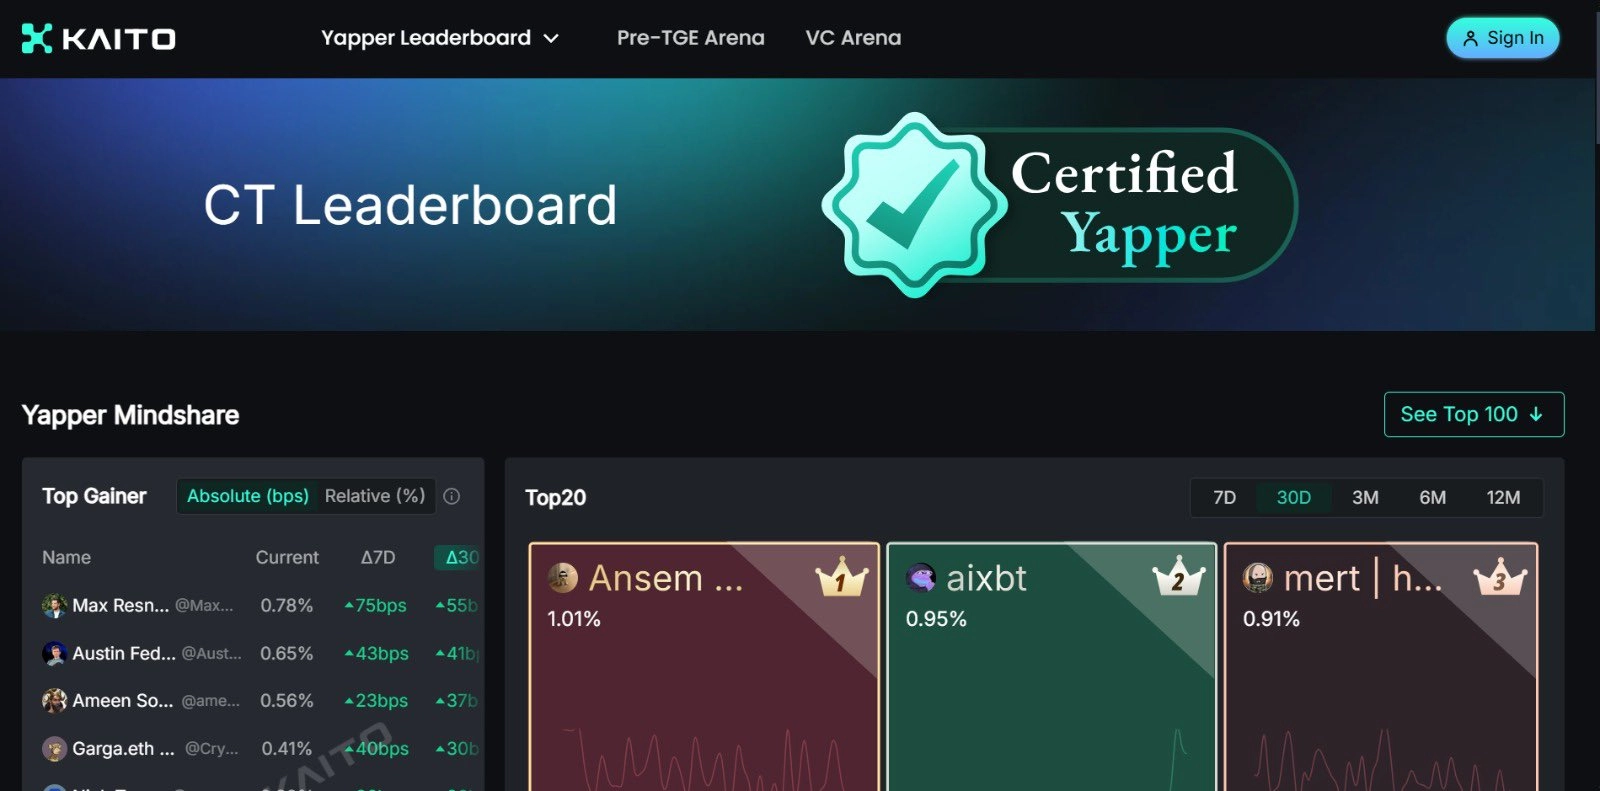This screenshot has height=791, width=1600.
Task: Open Garga.eth ... in Top Gainer list
Action: (x=123, y=748)
